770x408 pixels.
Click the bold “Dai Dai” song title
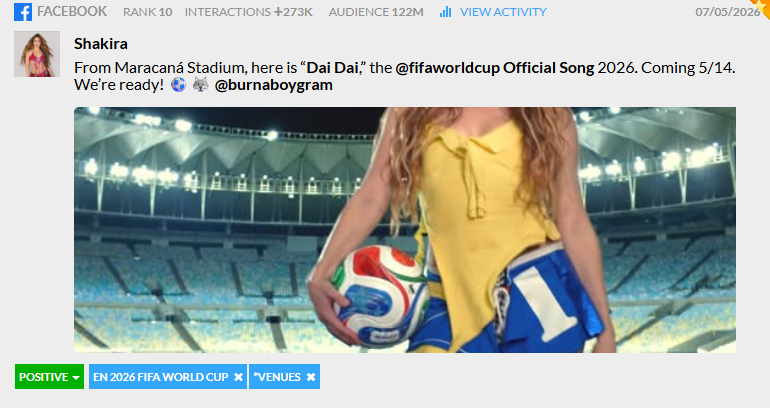coord(332,68)
